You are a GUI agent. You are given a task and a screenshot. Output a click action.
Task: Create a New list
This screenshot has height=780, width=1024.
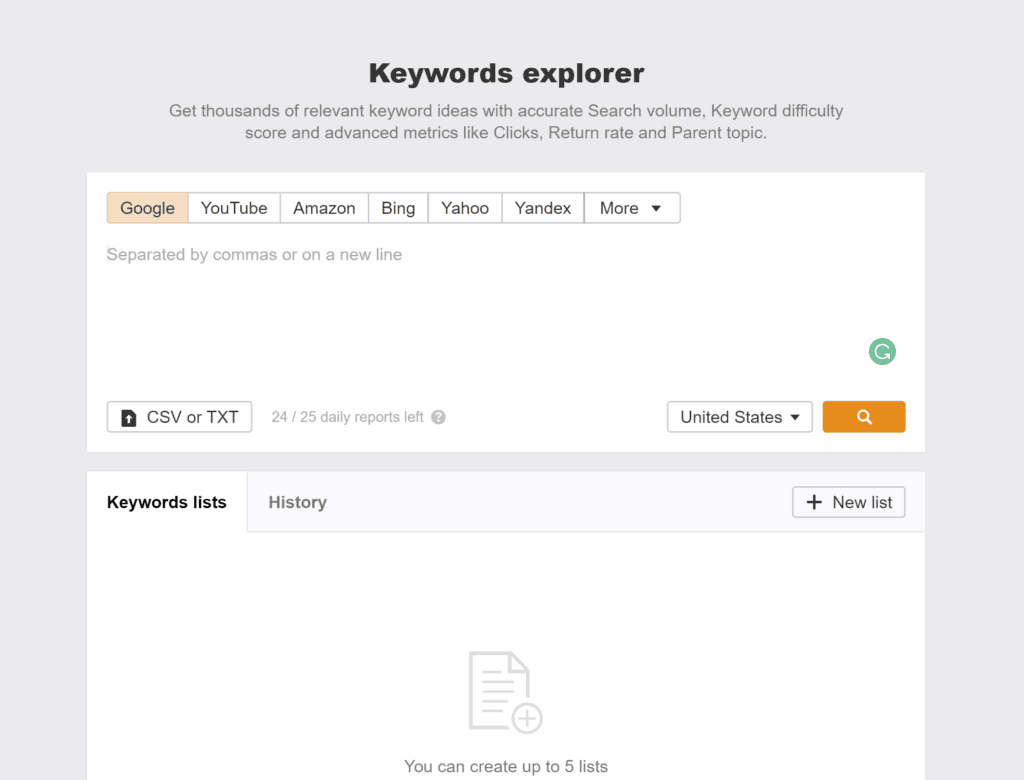848,502
